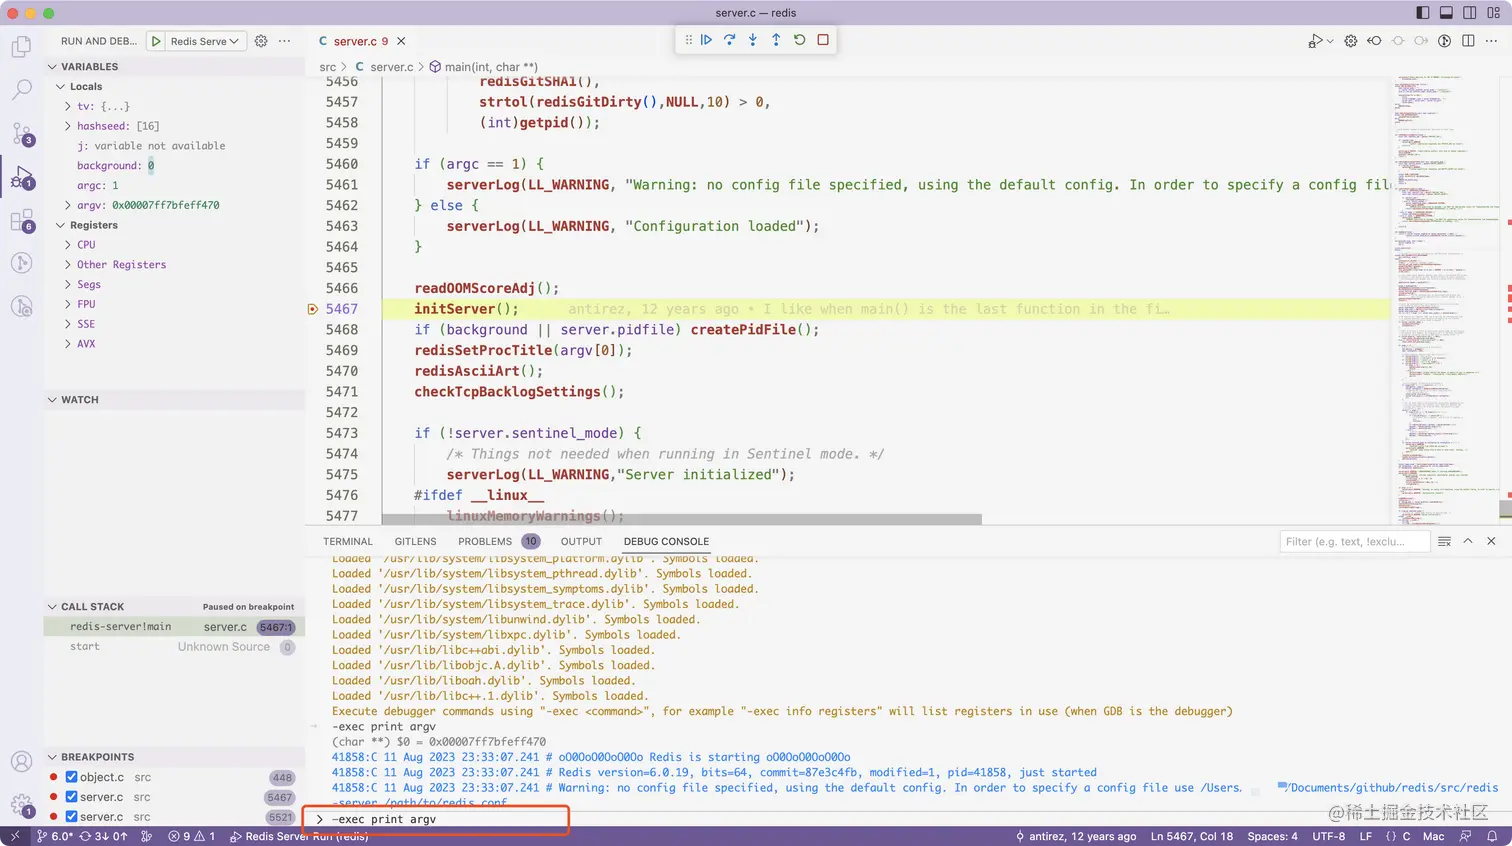Open the Run and Debug view icon
The height and width of the screenshot is (846, 1512).
(21, 178)
